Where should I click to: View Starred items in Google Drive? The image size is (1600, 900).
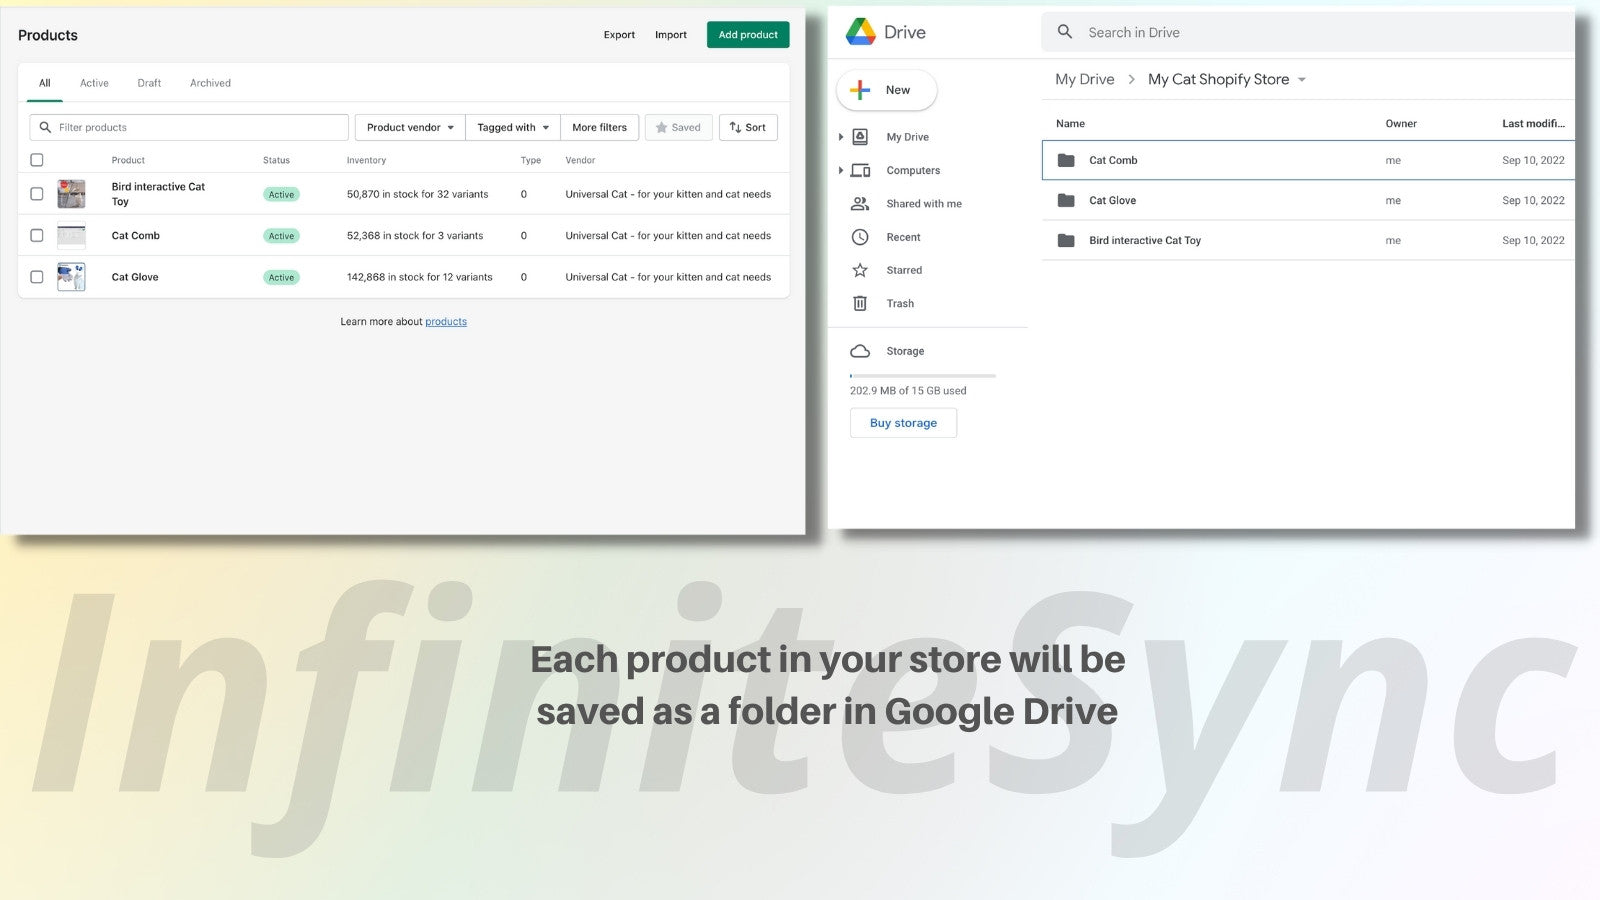coord(902,270)
